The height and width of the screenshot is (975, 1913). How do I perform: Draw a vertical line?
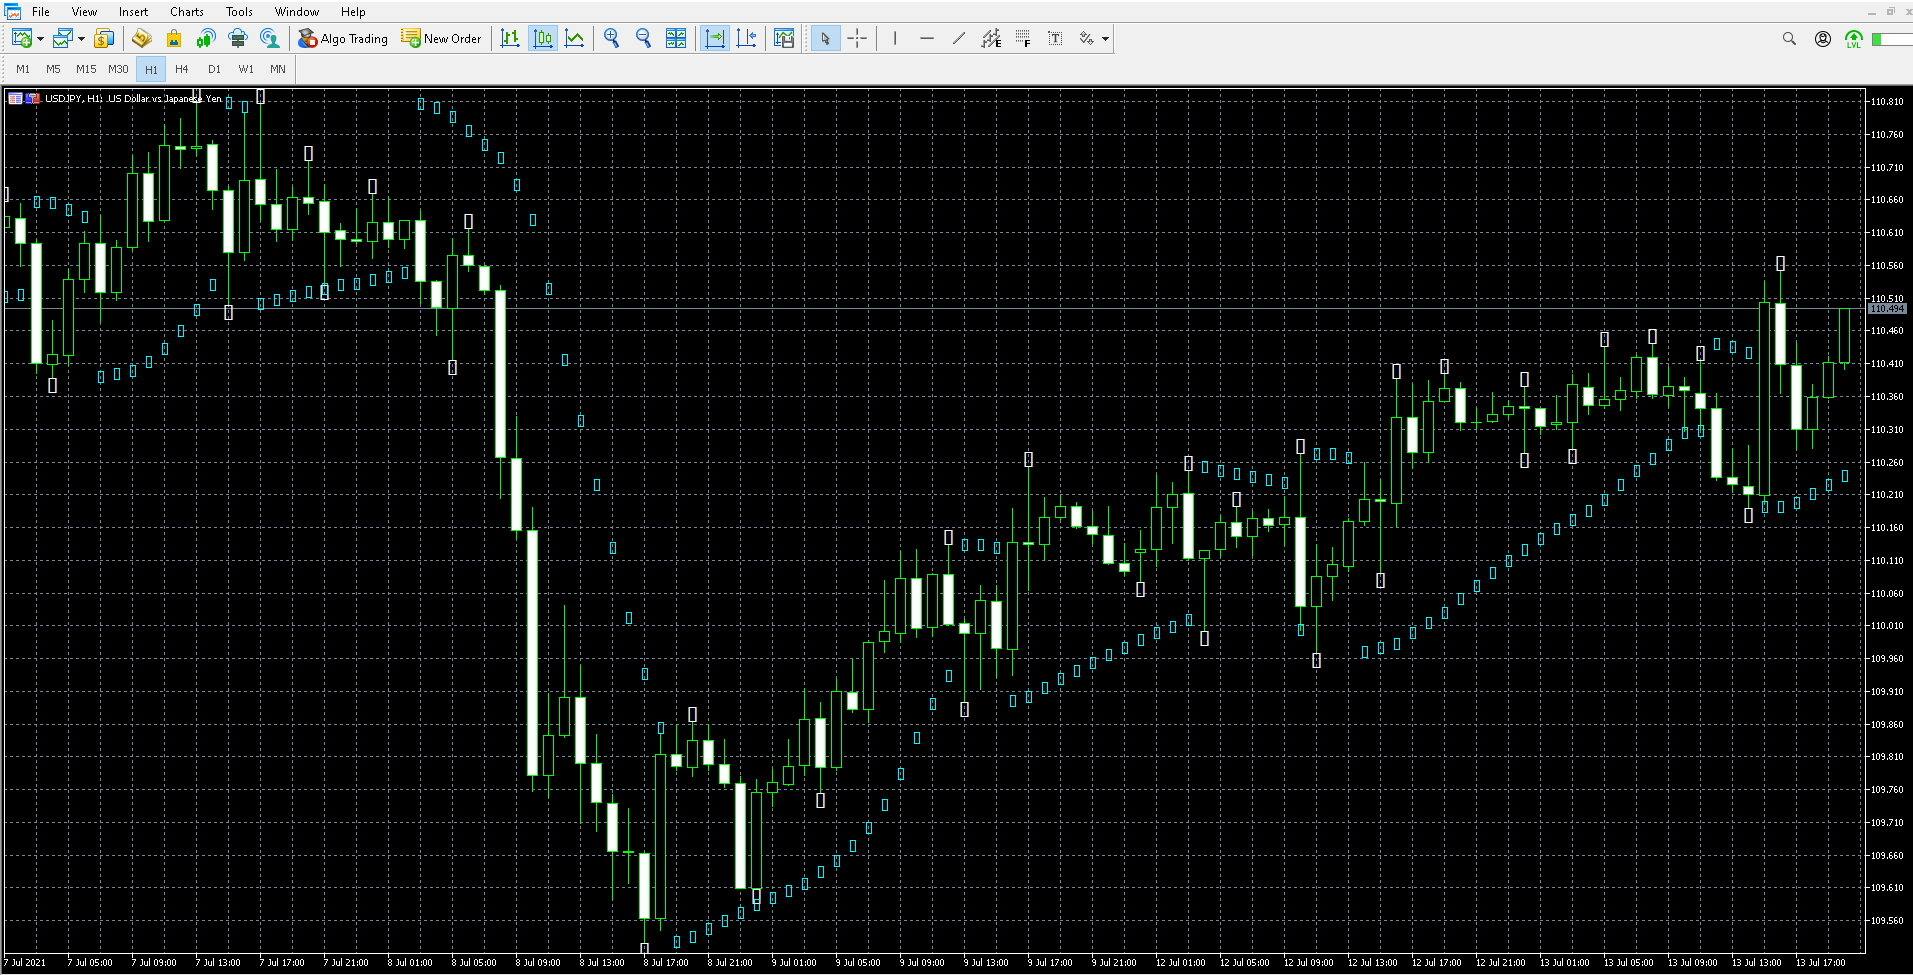(895, 38)
